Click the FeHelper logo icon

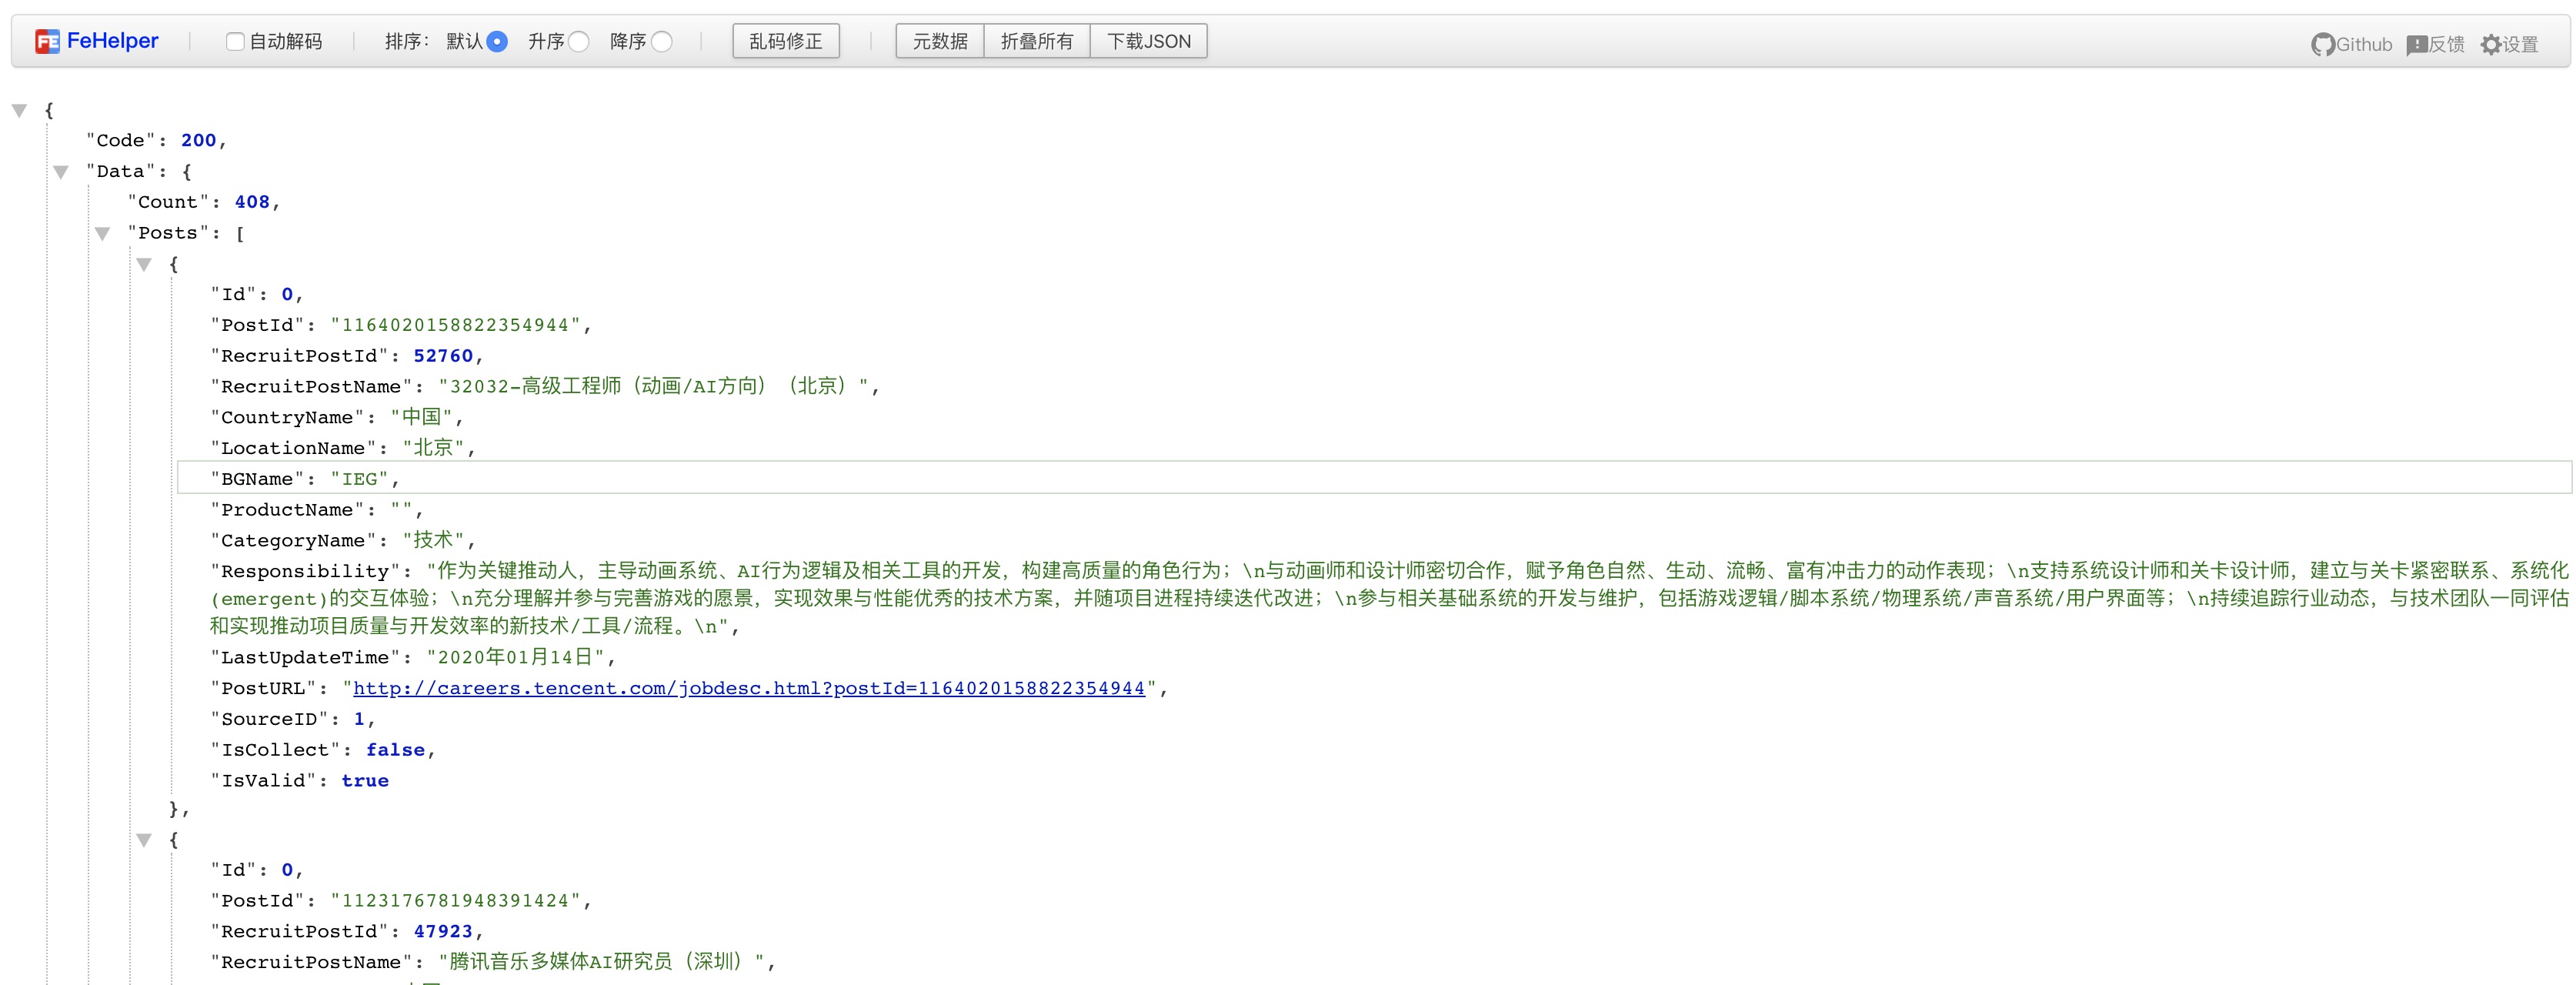pyautogui.click(x=47, y=41)
